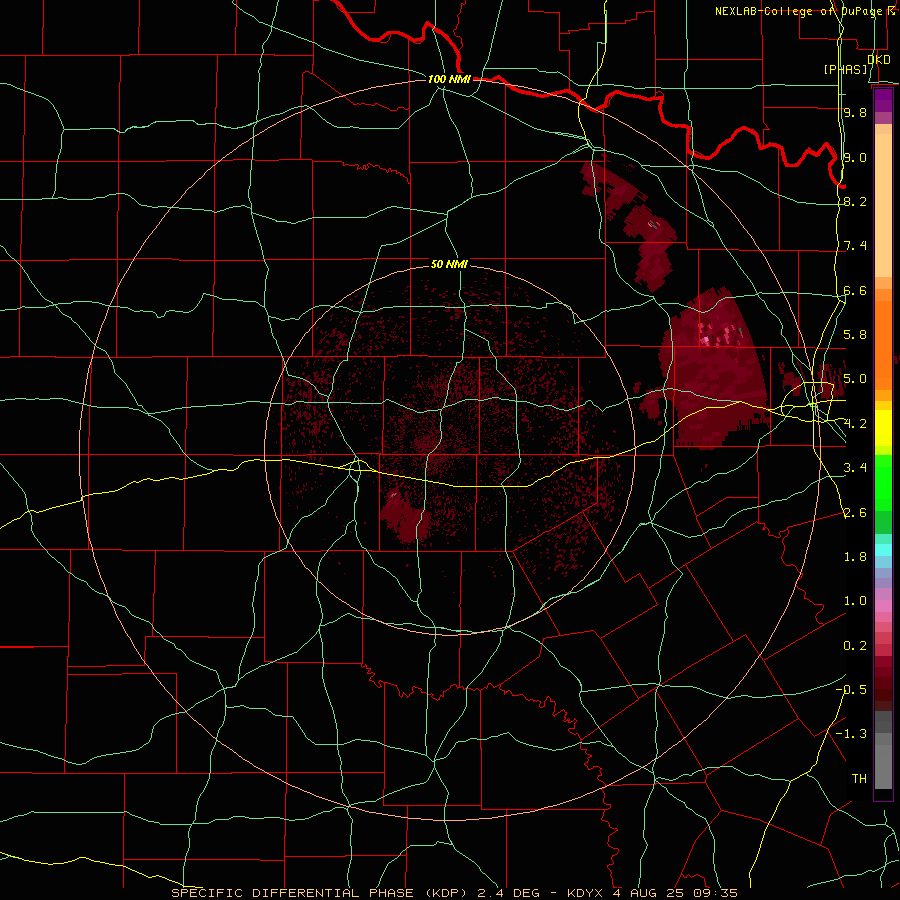Select the 9.0 value on the color scale

pyautogui.click(x=855, y=157)
